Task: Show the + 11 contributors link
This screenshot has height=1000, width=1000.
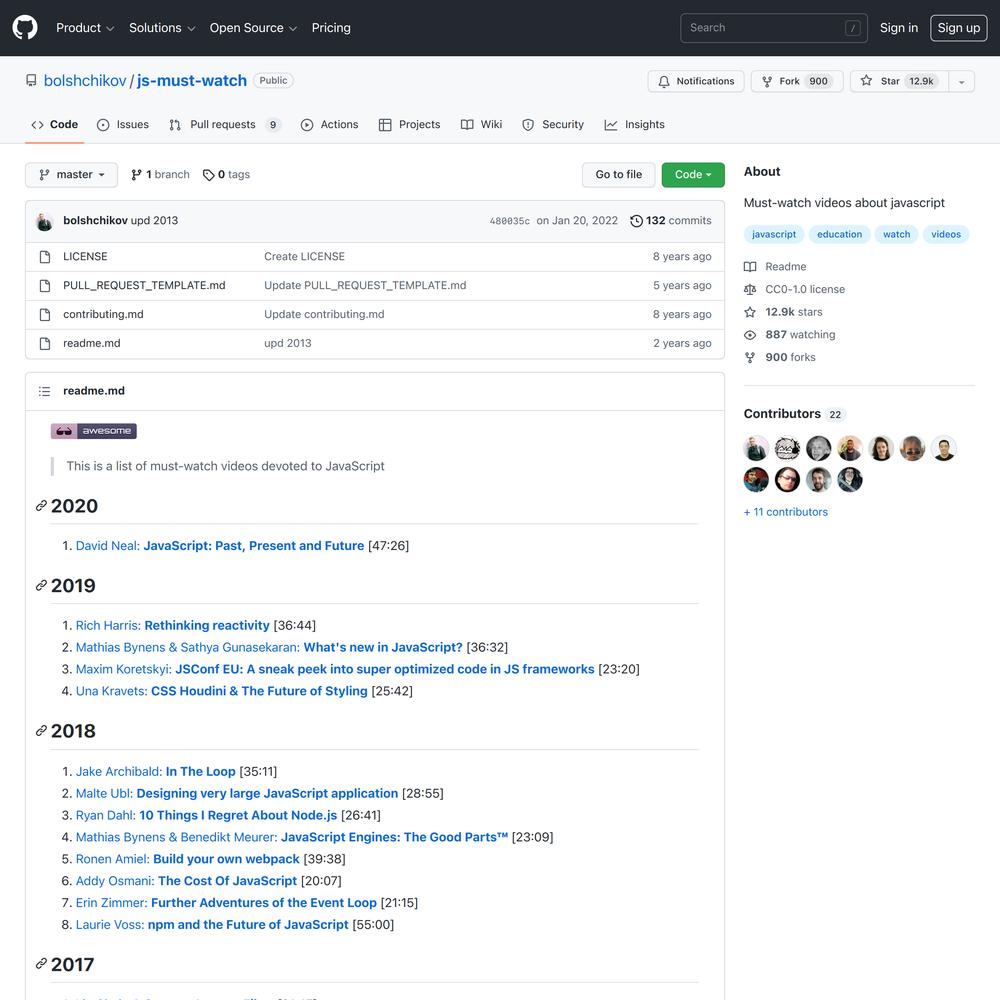Action: (786, 512)
